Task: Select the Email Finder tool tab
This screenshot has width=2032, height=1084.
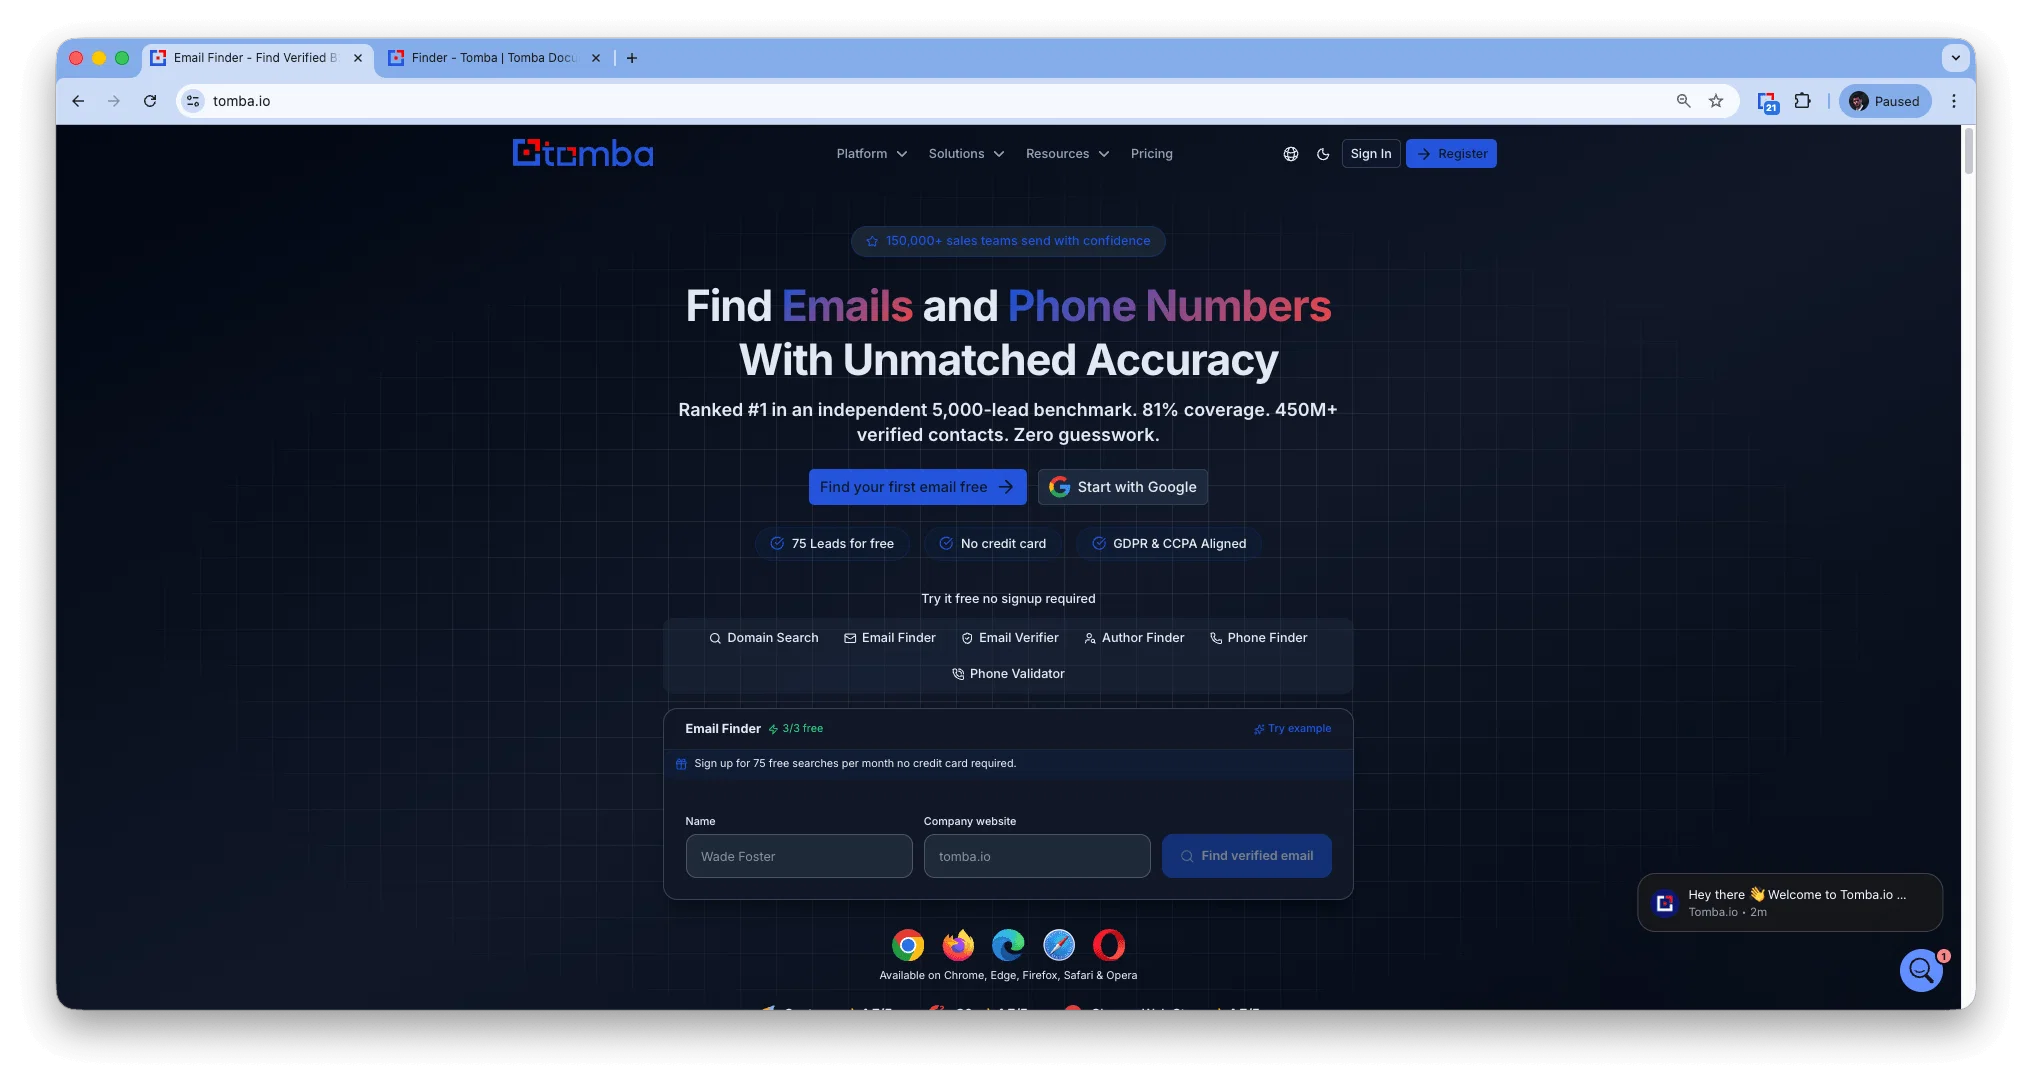Action: (x=890, y=638)
